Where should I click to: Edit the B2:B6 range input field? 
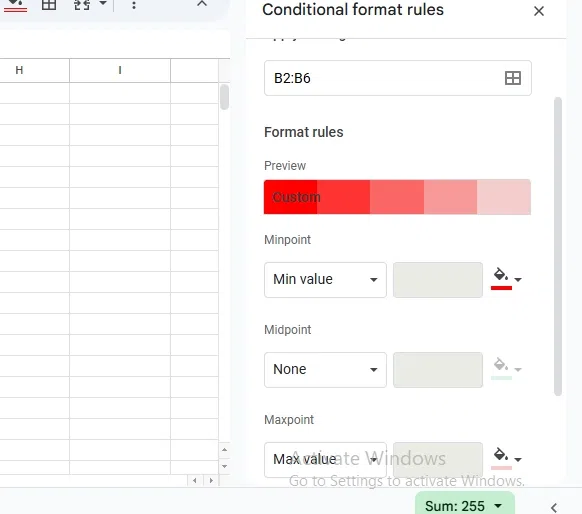pos(398,78)
